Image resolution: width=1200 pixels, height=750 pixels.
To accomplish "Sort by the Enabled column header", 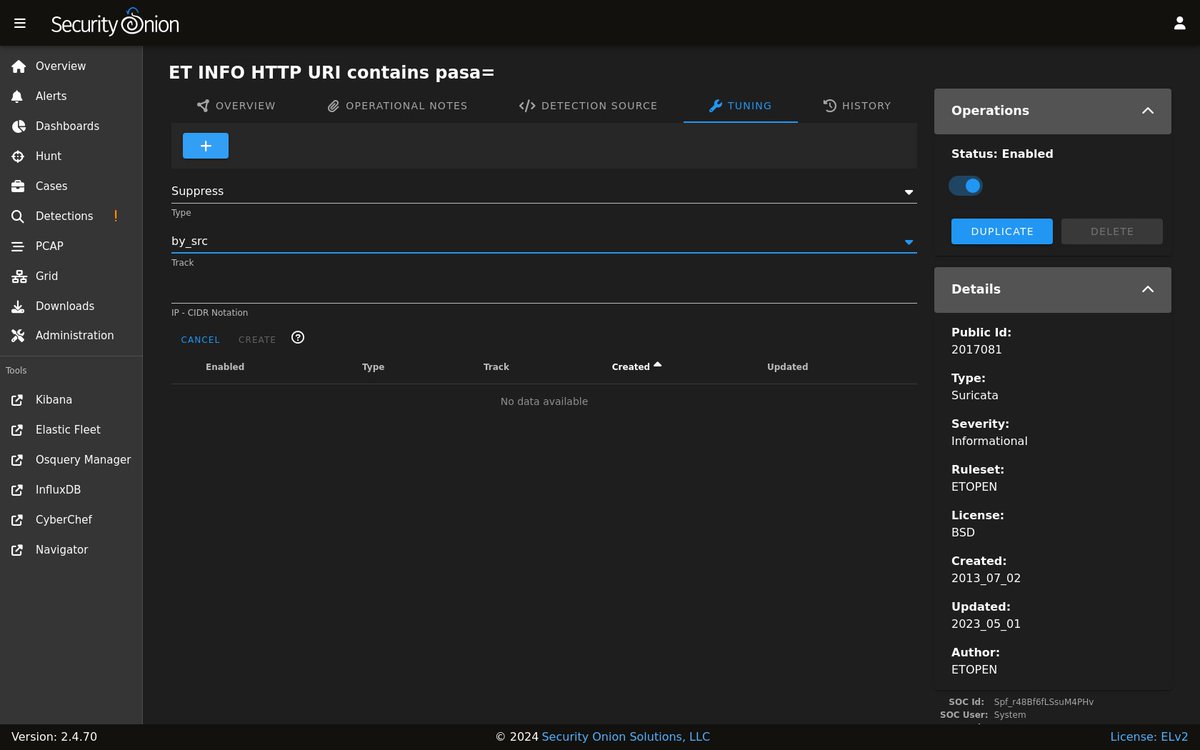I will pyautogui.click(x=225, y=367).
